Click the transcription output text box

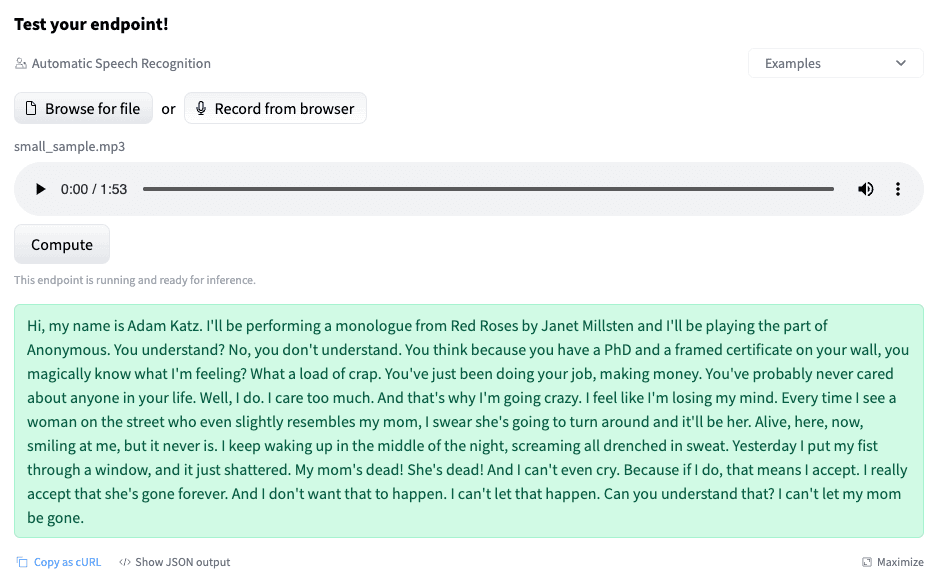tap(469, 421)
